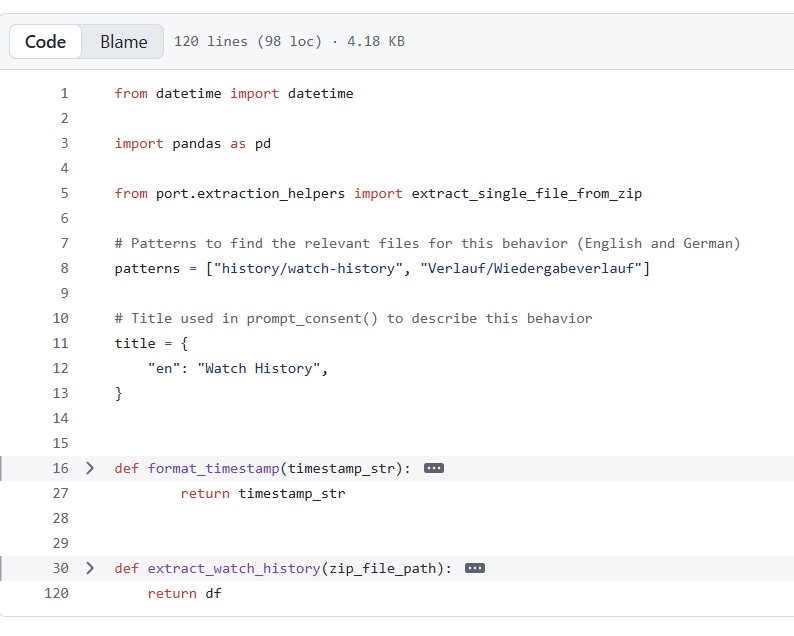This screenshot has width=794, height=636.
Task: Click line number 12
Action: [x=60, y=368]
